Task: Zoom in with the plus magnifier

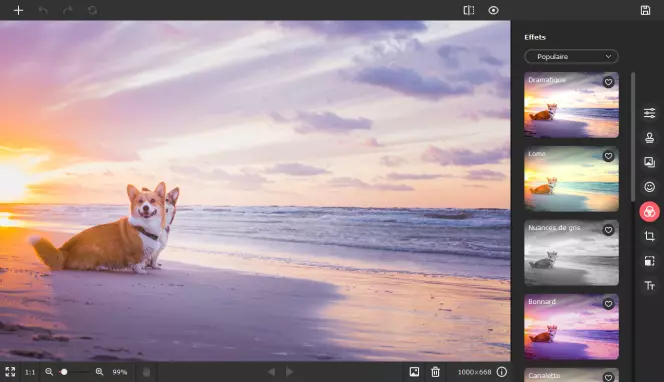Action: pyautogui.click(x=100, y=372)
